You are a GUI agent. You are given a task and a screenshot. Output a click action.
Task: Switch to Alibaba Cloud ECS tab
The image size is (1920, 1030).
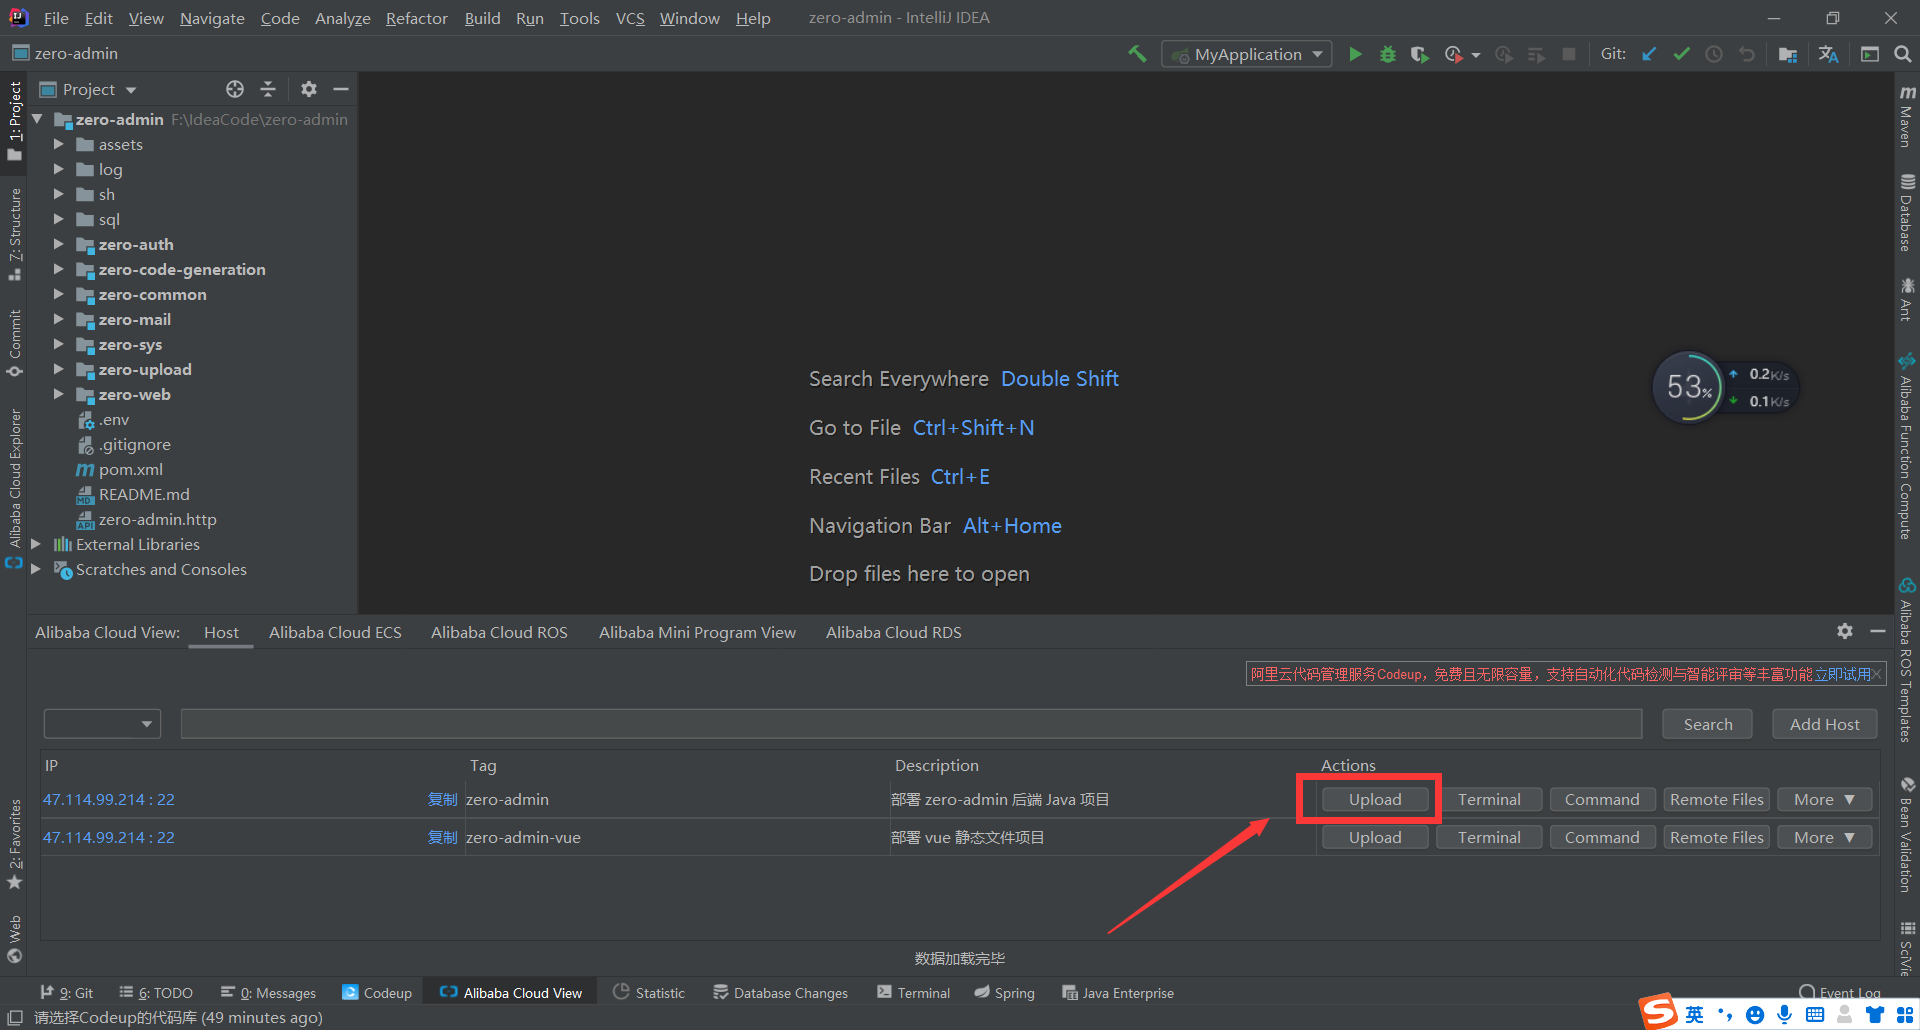tap(335, 632)
